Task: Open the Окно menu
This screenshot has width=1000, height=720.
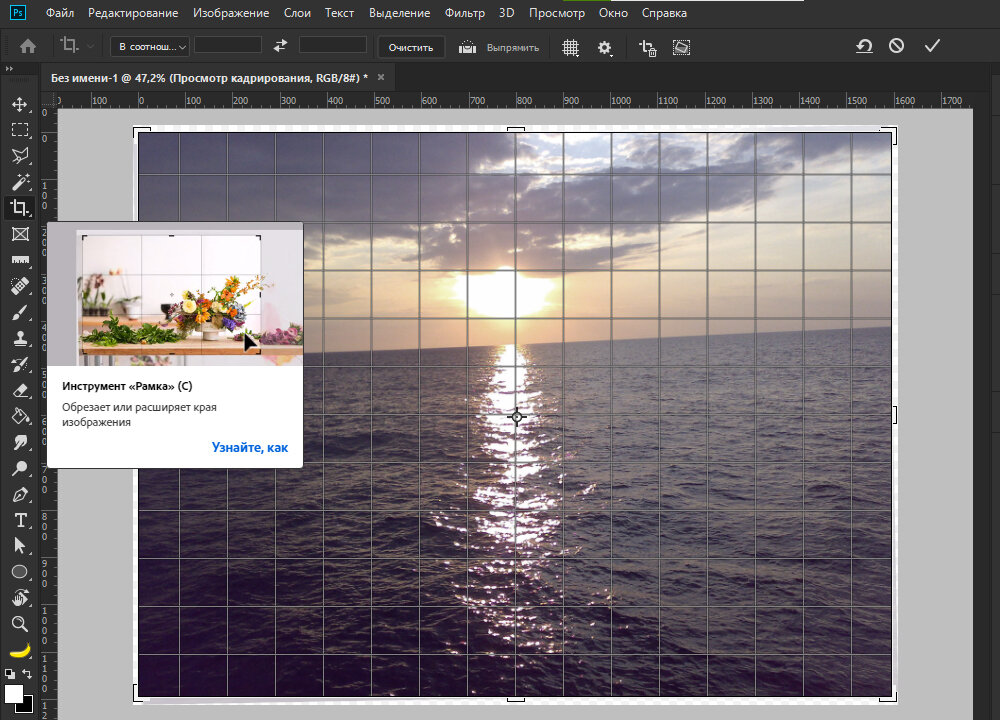Action: pyautogui.click(x=613, y=13)
